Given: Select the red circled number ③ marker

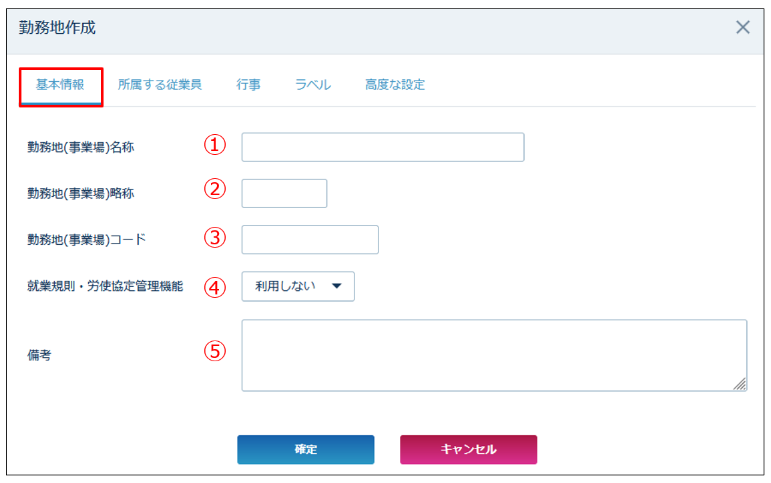Looking at the screenshot, I should [216, 238].
